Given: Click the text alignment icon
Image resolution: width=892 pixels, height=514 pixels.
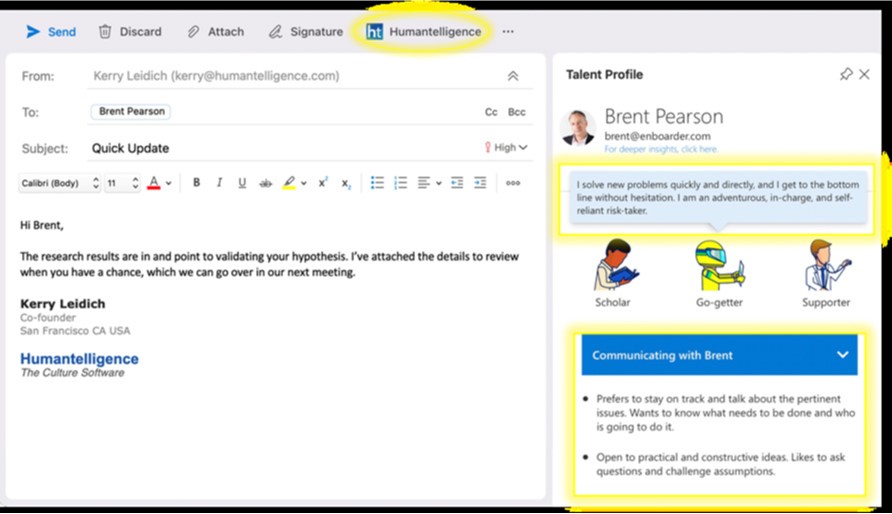Looking at the screenshot, I should pos(424,183).
